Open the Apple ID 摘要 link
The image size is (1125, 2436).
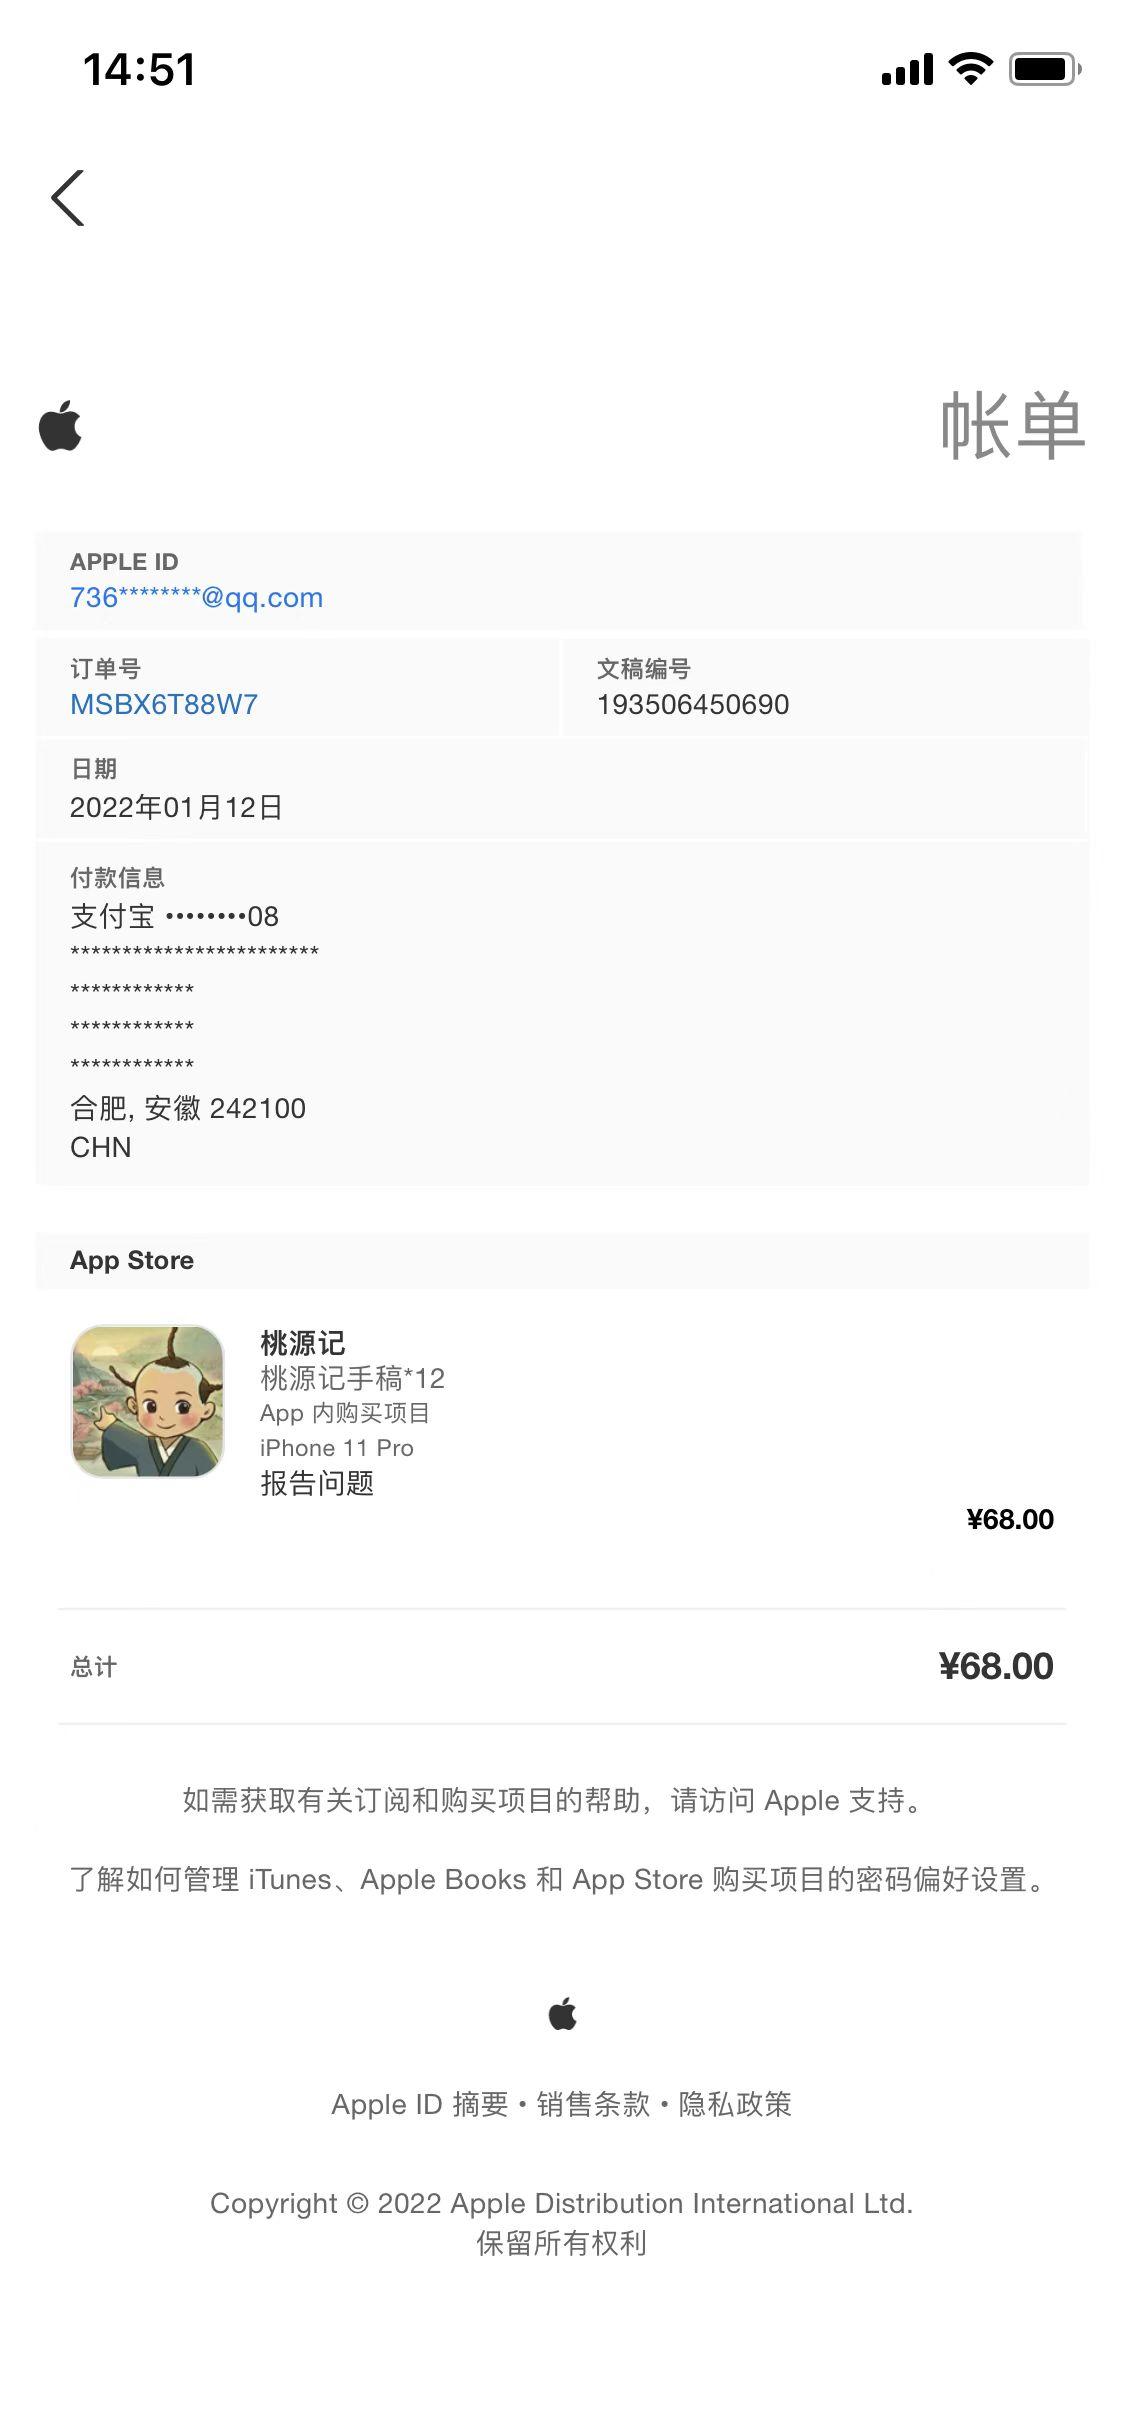tap(420, 2105)
